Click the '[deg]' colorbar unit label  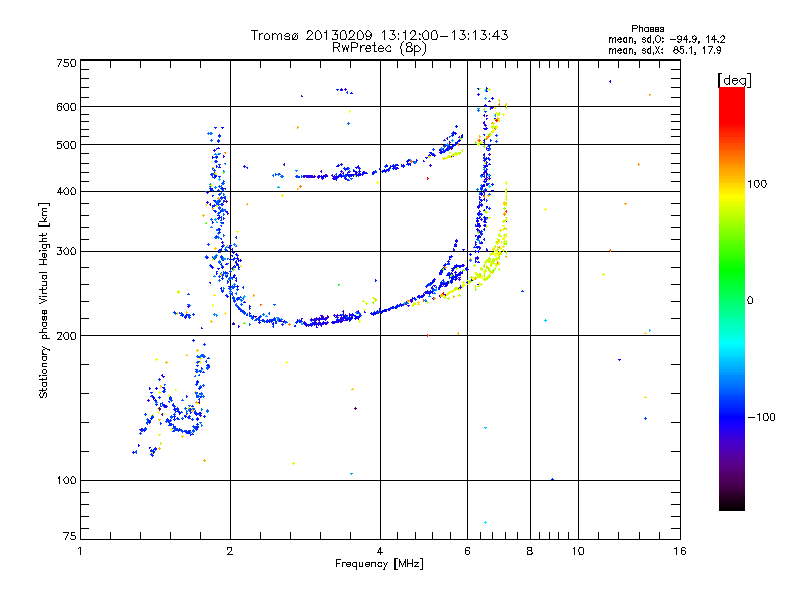[734, 80]
